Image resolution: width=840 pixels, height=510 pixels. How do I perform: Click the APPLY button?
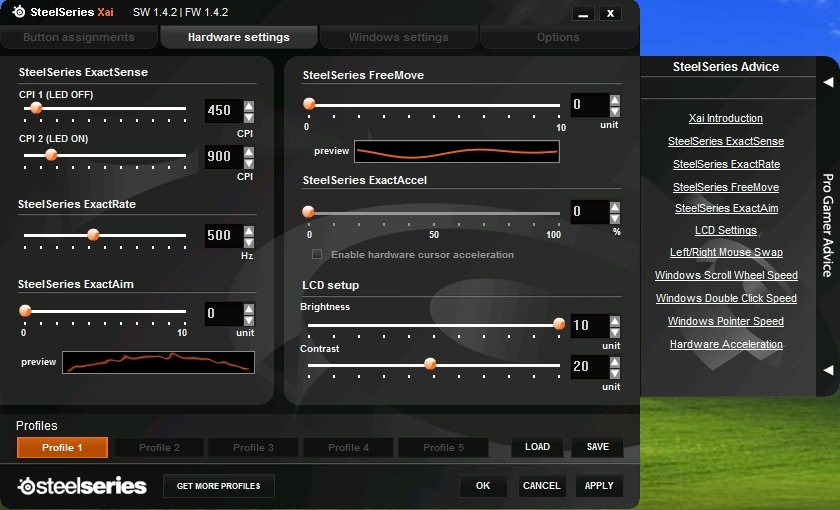(599, 486)
